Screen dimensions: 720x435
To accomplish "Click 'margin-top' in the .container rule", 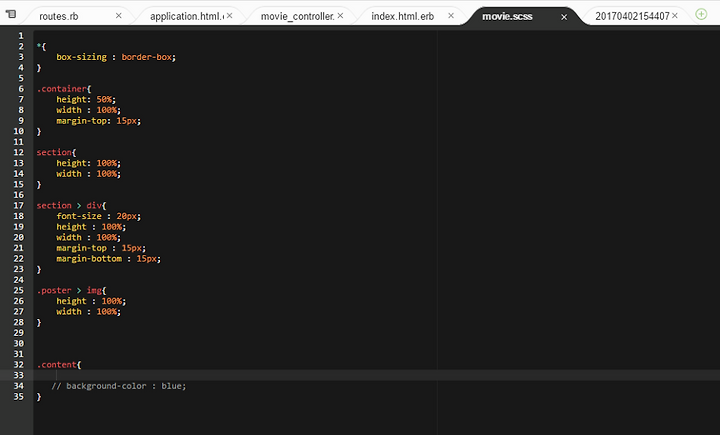I will point(81,121).
